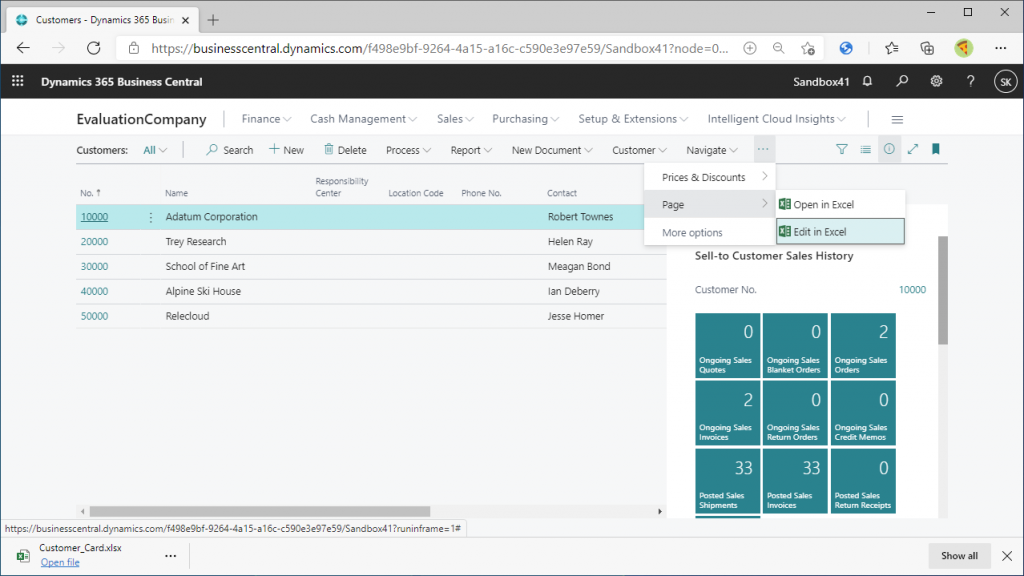Image resolution: width=1024 pixels, height=576 pixels.
Task: Open the Posted Sales Shipments tile
Action: 728,481
